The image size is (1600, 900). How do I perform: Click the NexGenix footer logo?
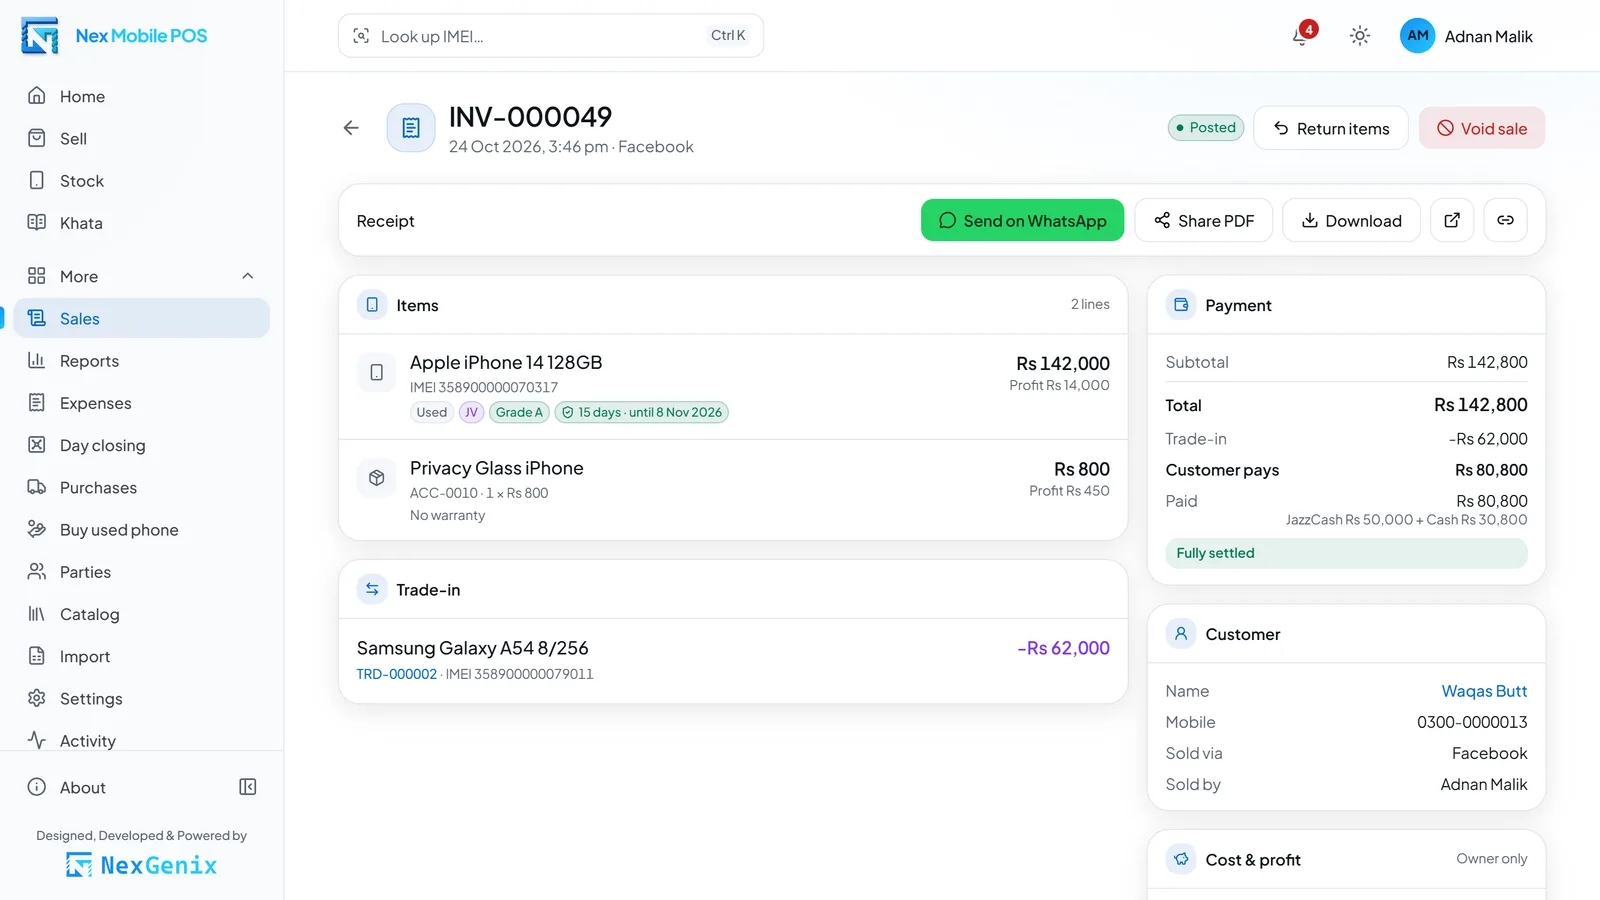point(142,865)
